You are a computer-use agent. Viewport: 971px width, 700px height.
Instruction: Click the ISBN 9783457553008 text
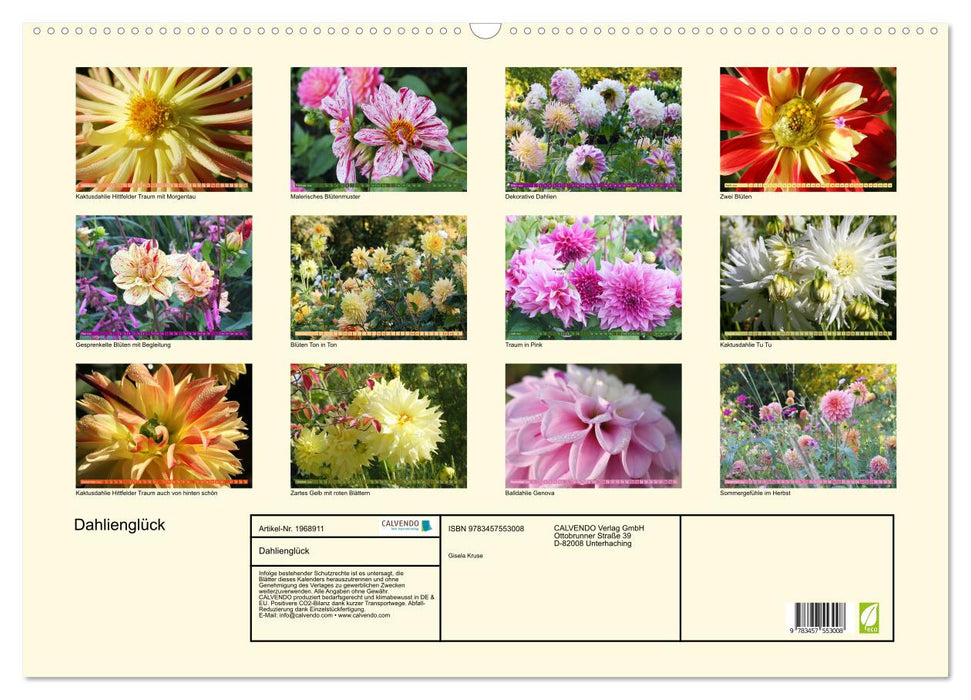tap(486, 528)
